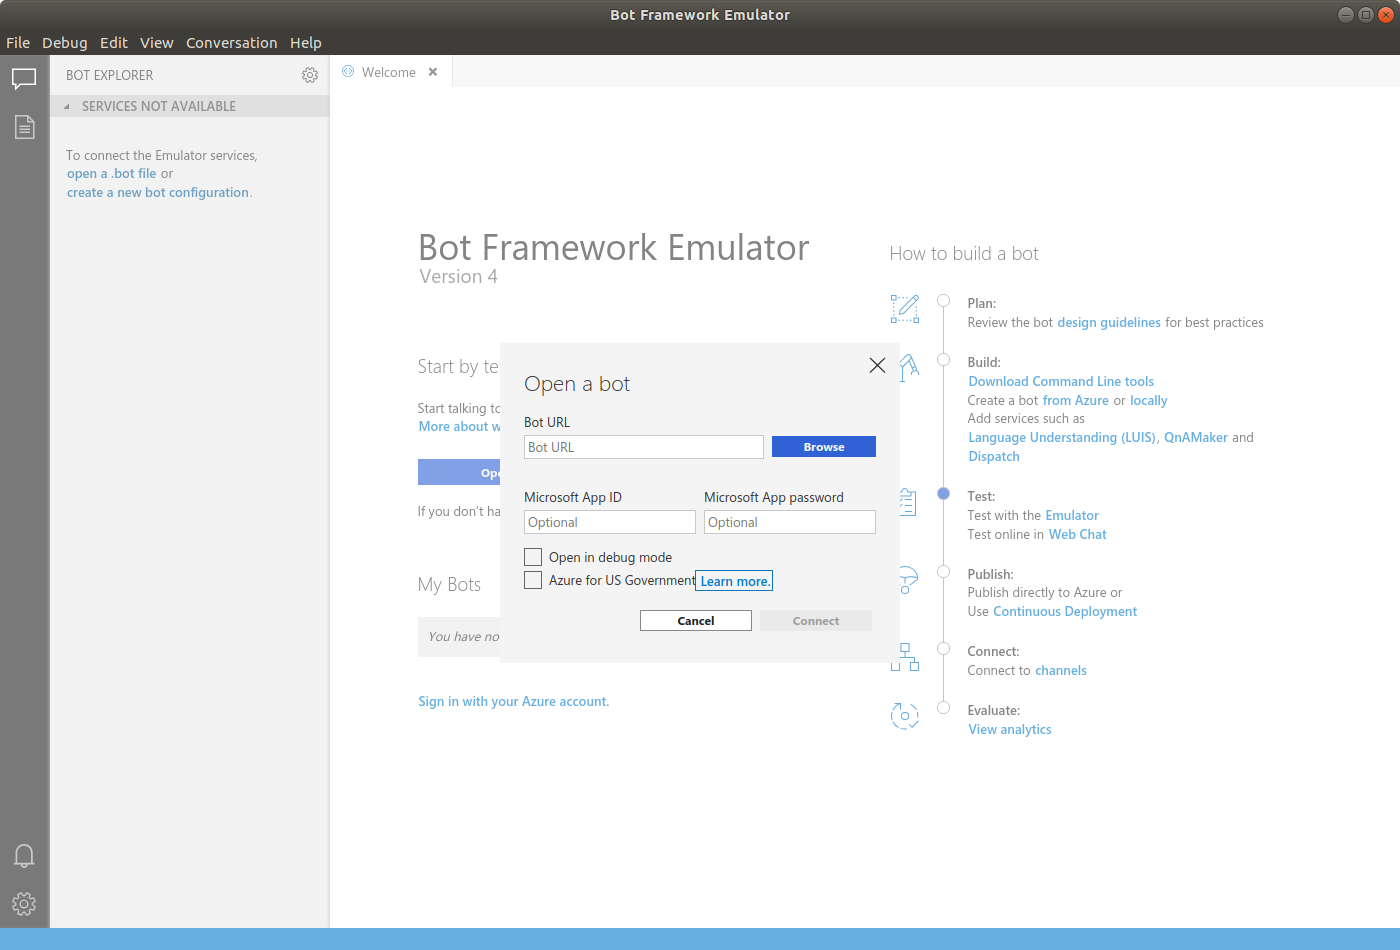This screenshot has height=950, width=1400.
Task: Click the Bot Explorer settings gear
Action: tap(310, 74)
